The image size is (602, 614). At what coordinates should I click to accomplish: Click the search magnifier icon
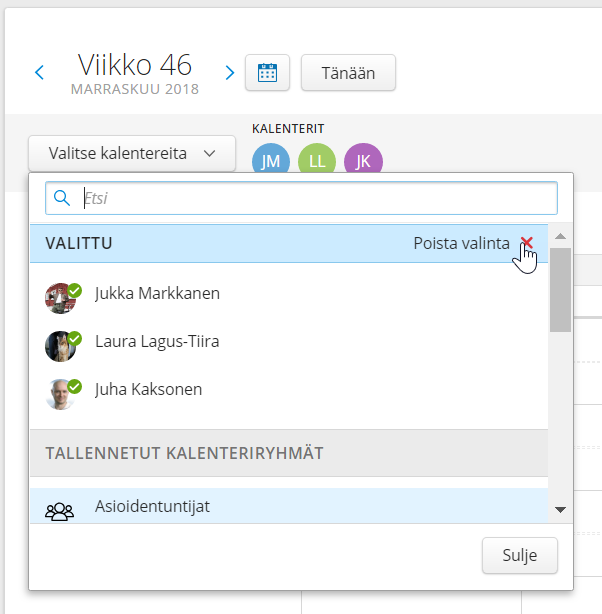click(x=62, y=198)
